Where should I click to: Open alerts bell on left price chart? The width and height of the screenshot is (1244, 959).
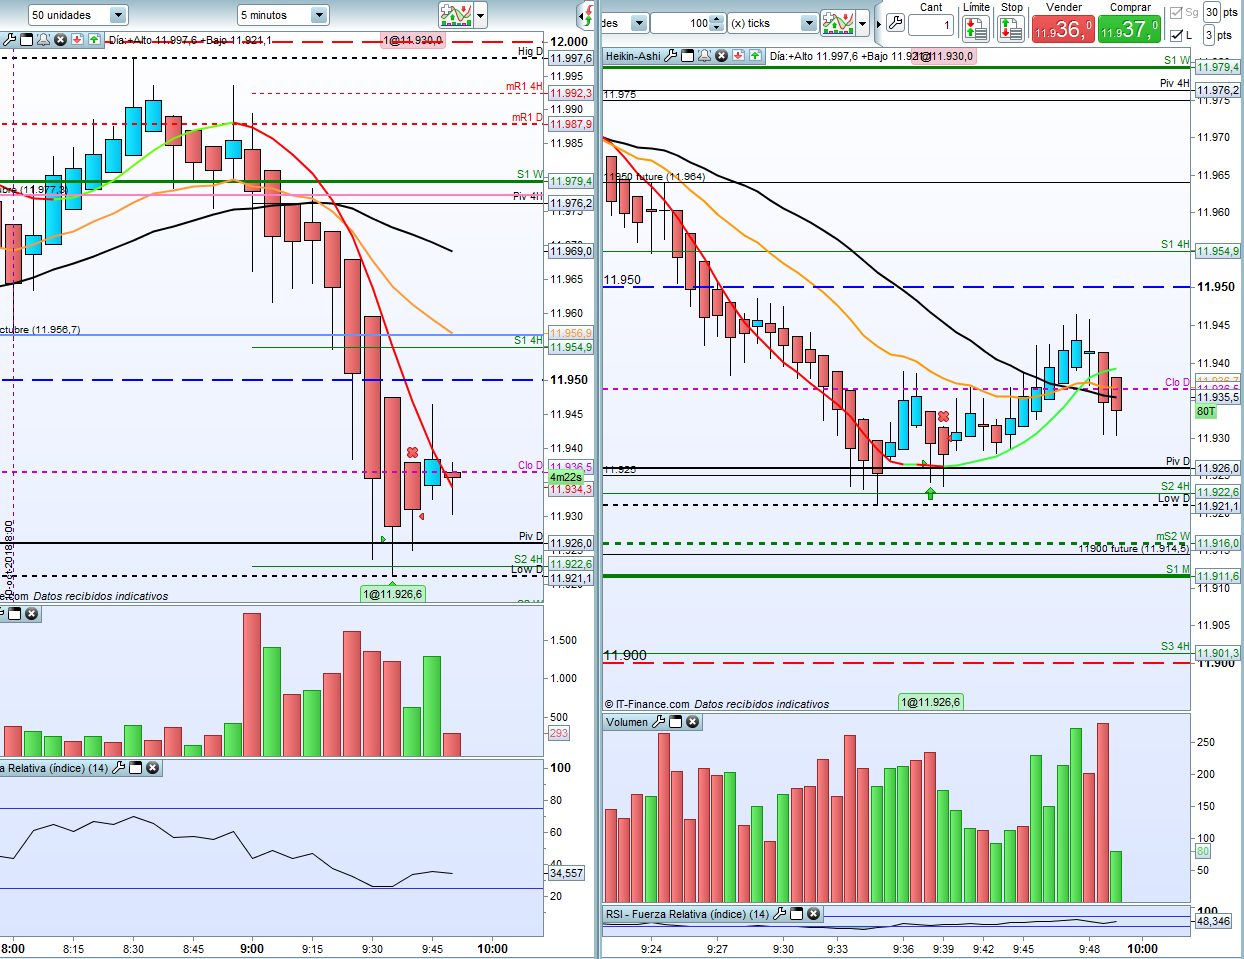tap(44, 40)
